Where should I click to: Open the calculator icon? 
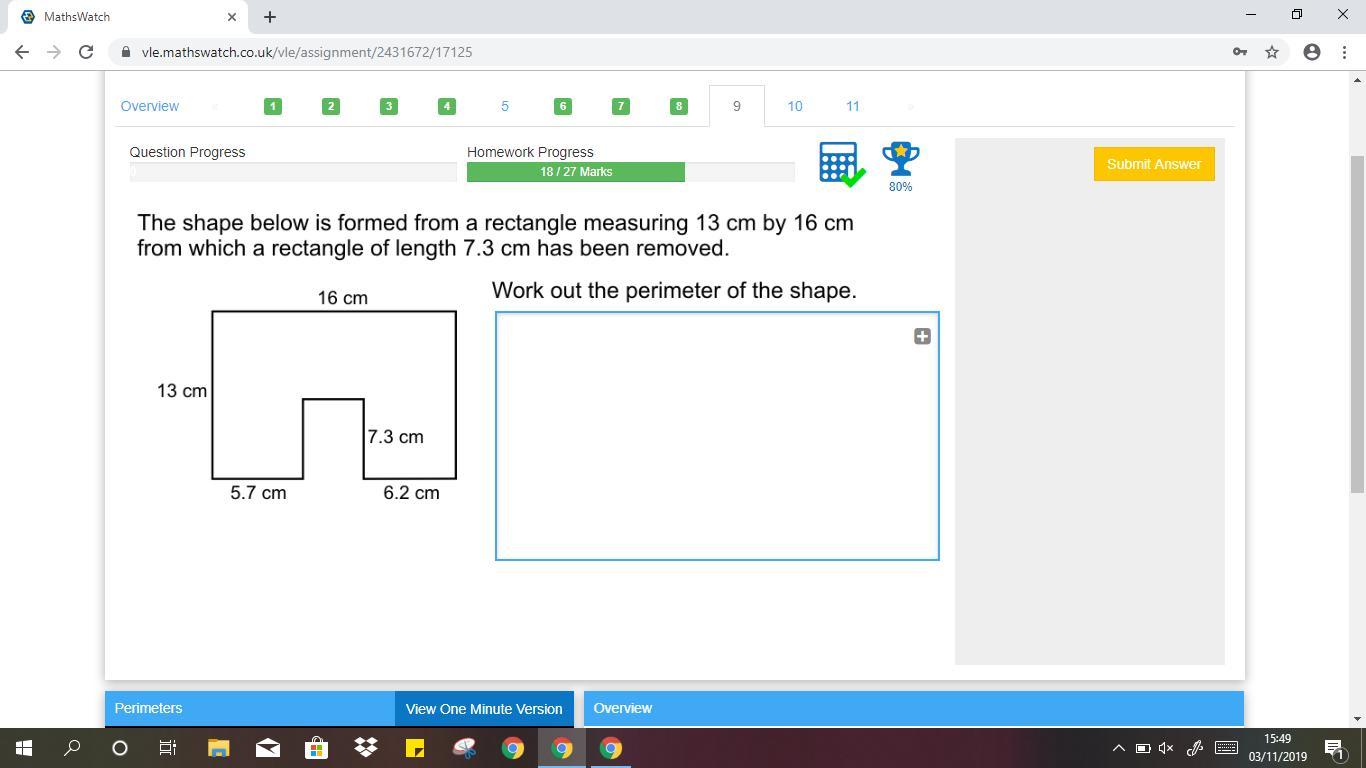(839, 163)
